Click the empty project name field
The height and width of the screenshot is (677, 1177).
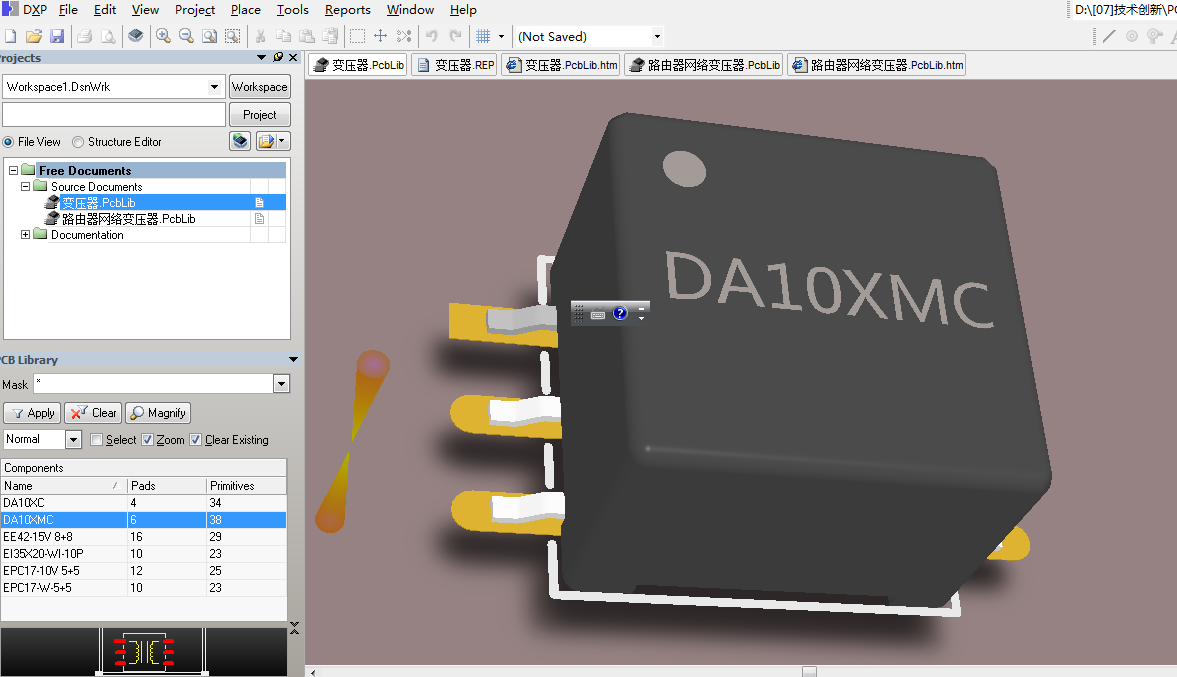tap(114, 115)
